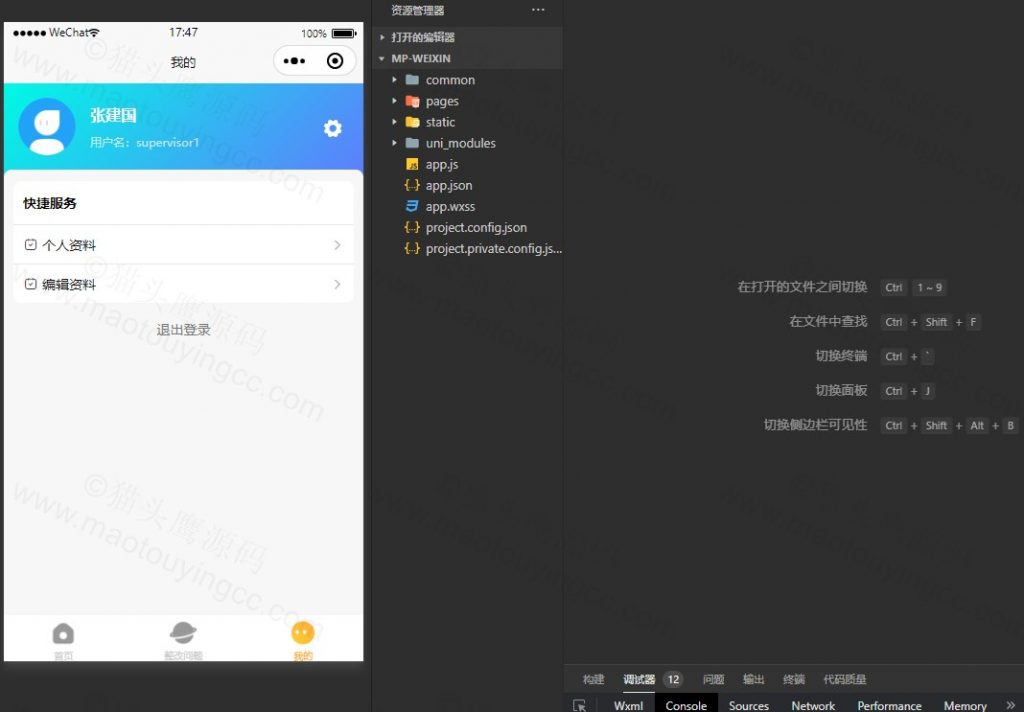Viewport: 1024px width, 712px height.
Task: Collapse the MP-WEIXIN project tree
Action: pyautogui.click(x=382, y=58)
